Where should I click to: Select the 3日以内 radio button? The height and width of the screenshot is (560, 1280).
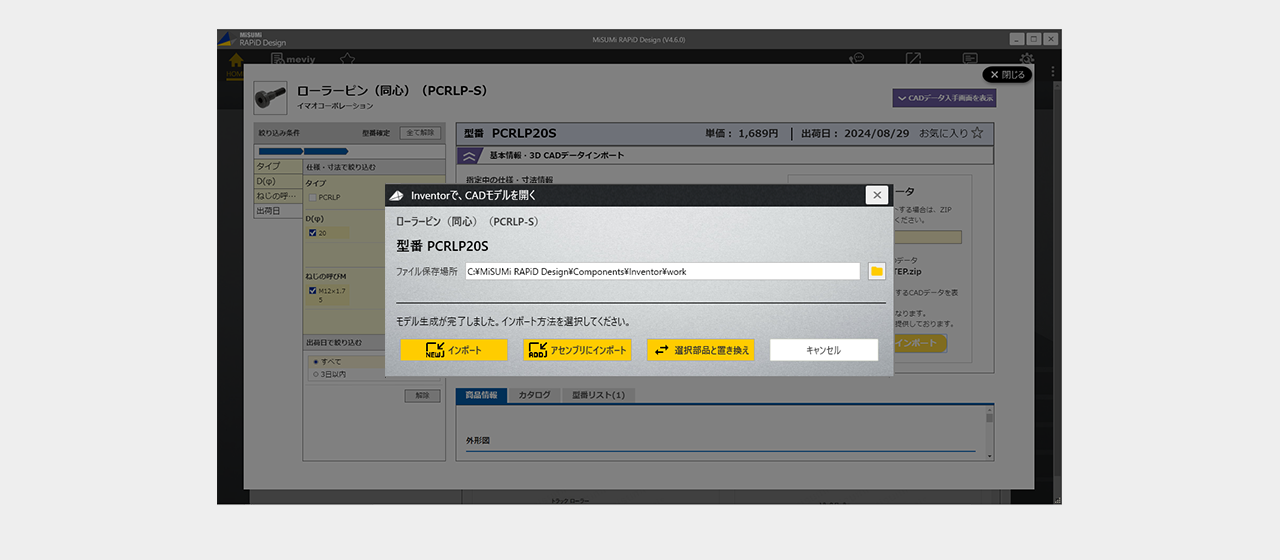click(316, 374)
